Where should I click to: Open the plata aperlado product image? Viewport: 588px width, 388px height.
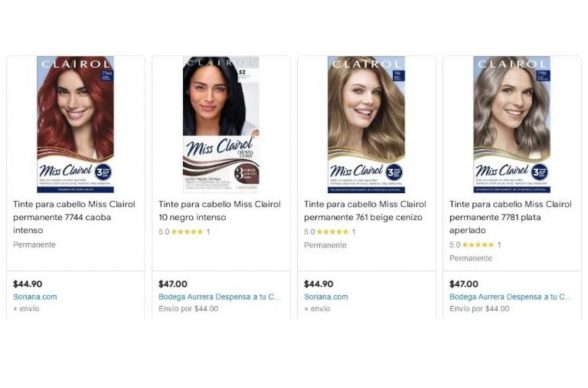[x=512, y=124]
